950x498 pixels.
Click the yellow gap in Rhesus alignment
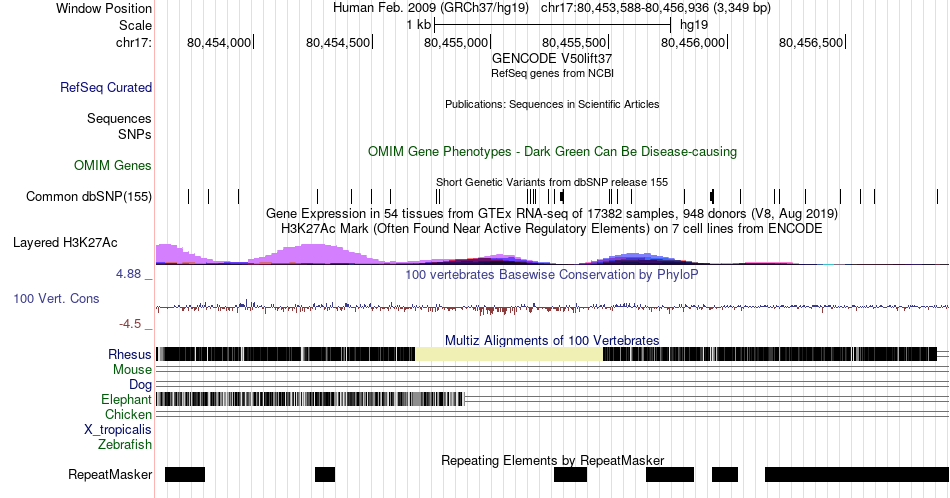click(x=509, y=354)
